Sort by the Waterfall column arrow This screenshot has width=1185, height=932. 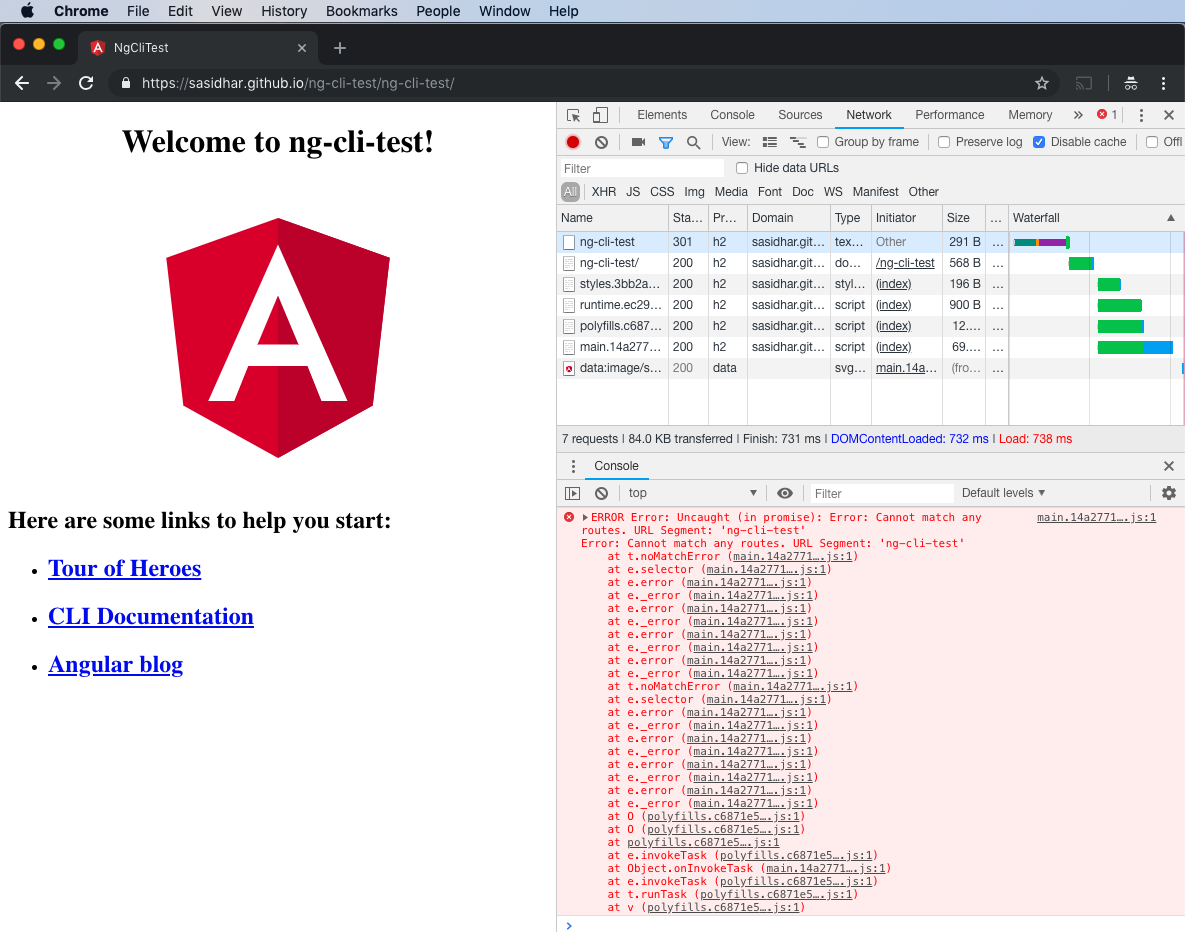1171,218
